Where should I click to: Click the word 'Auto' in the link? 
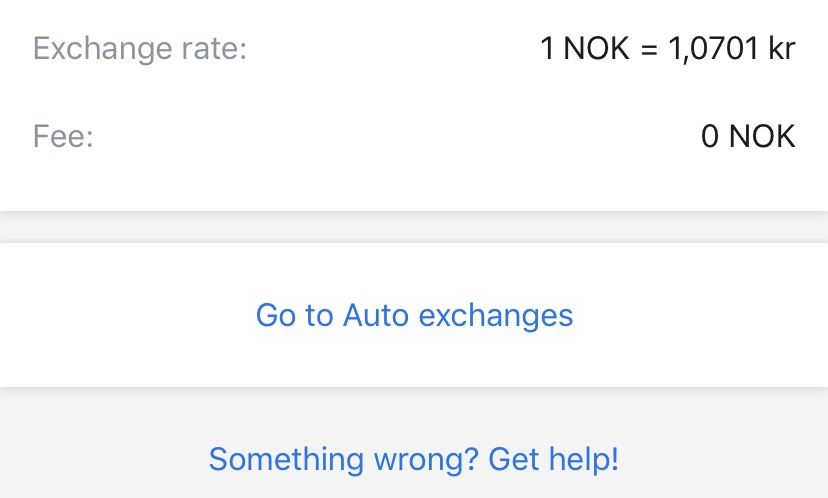[x=376, y=315]
